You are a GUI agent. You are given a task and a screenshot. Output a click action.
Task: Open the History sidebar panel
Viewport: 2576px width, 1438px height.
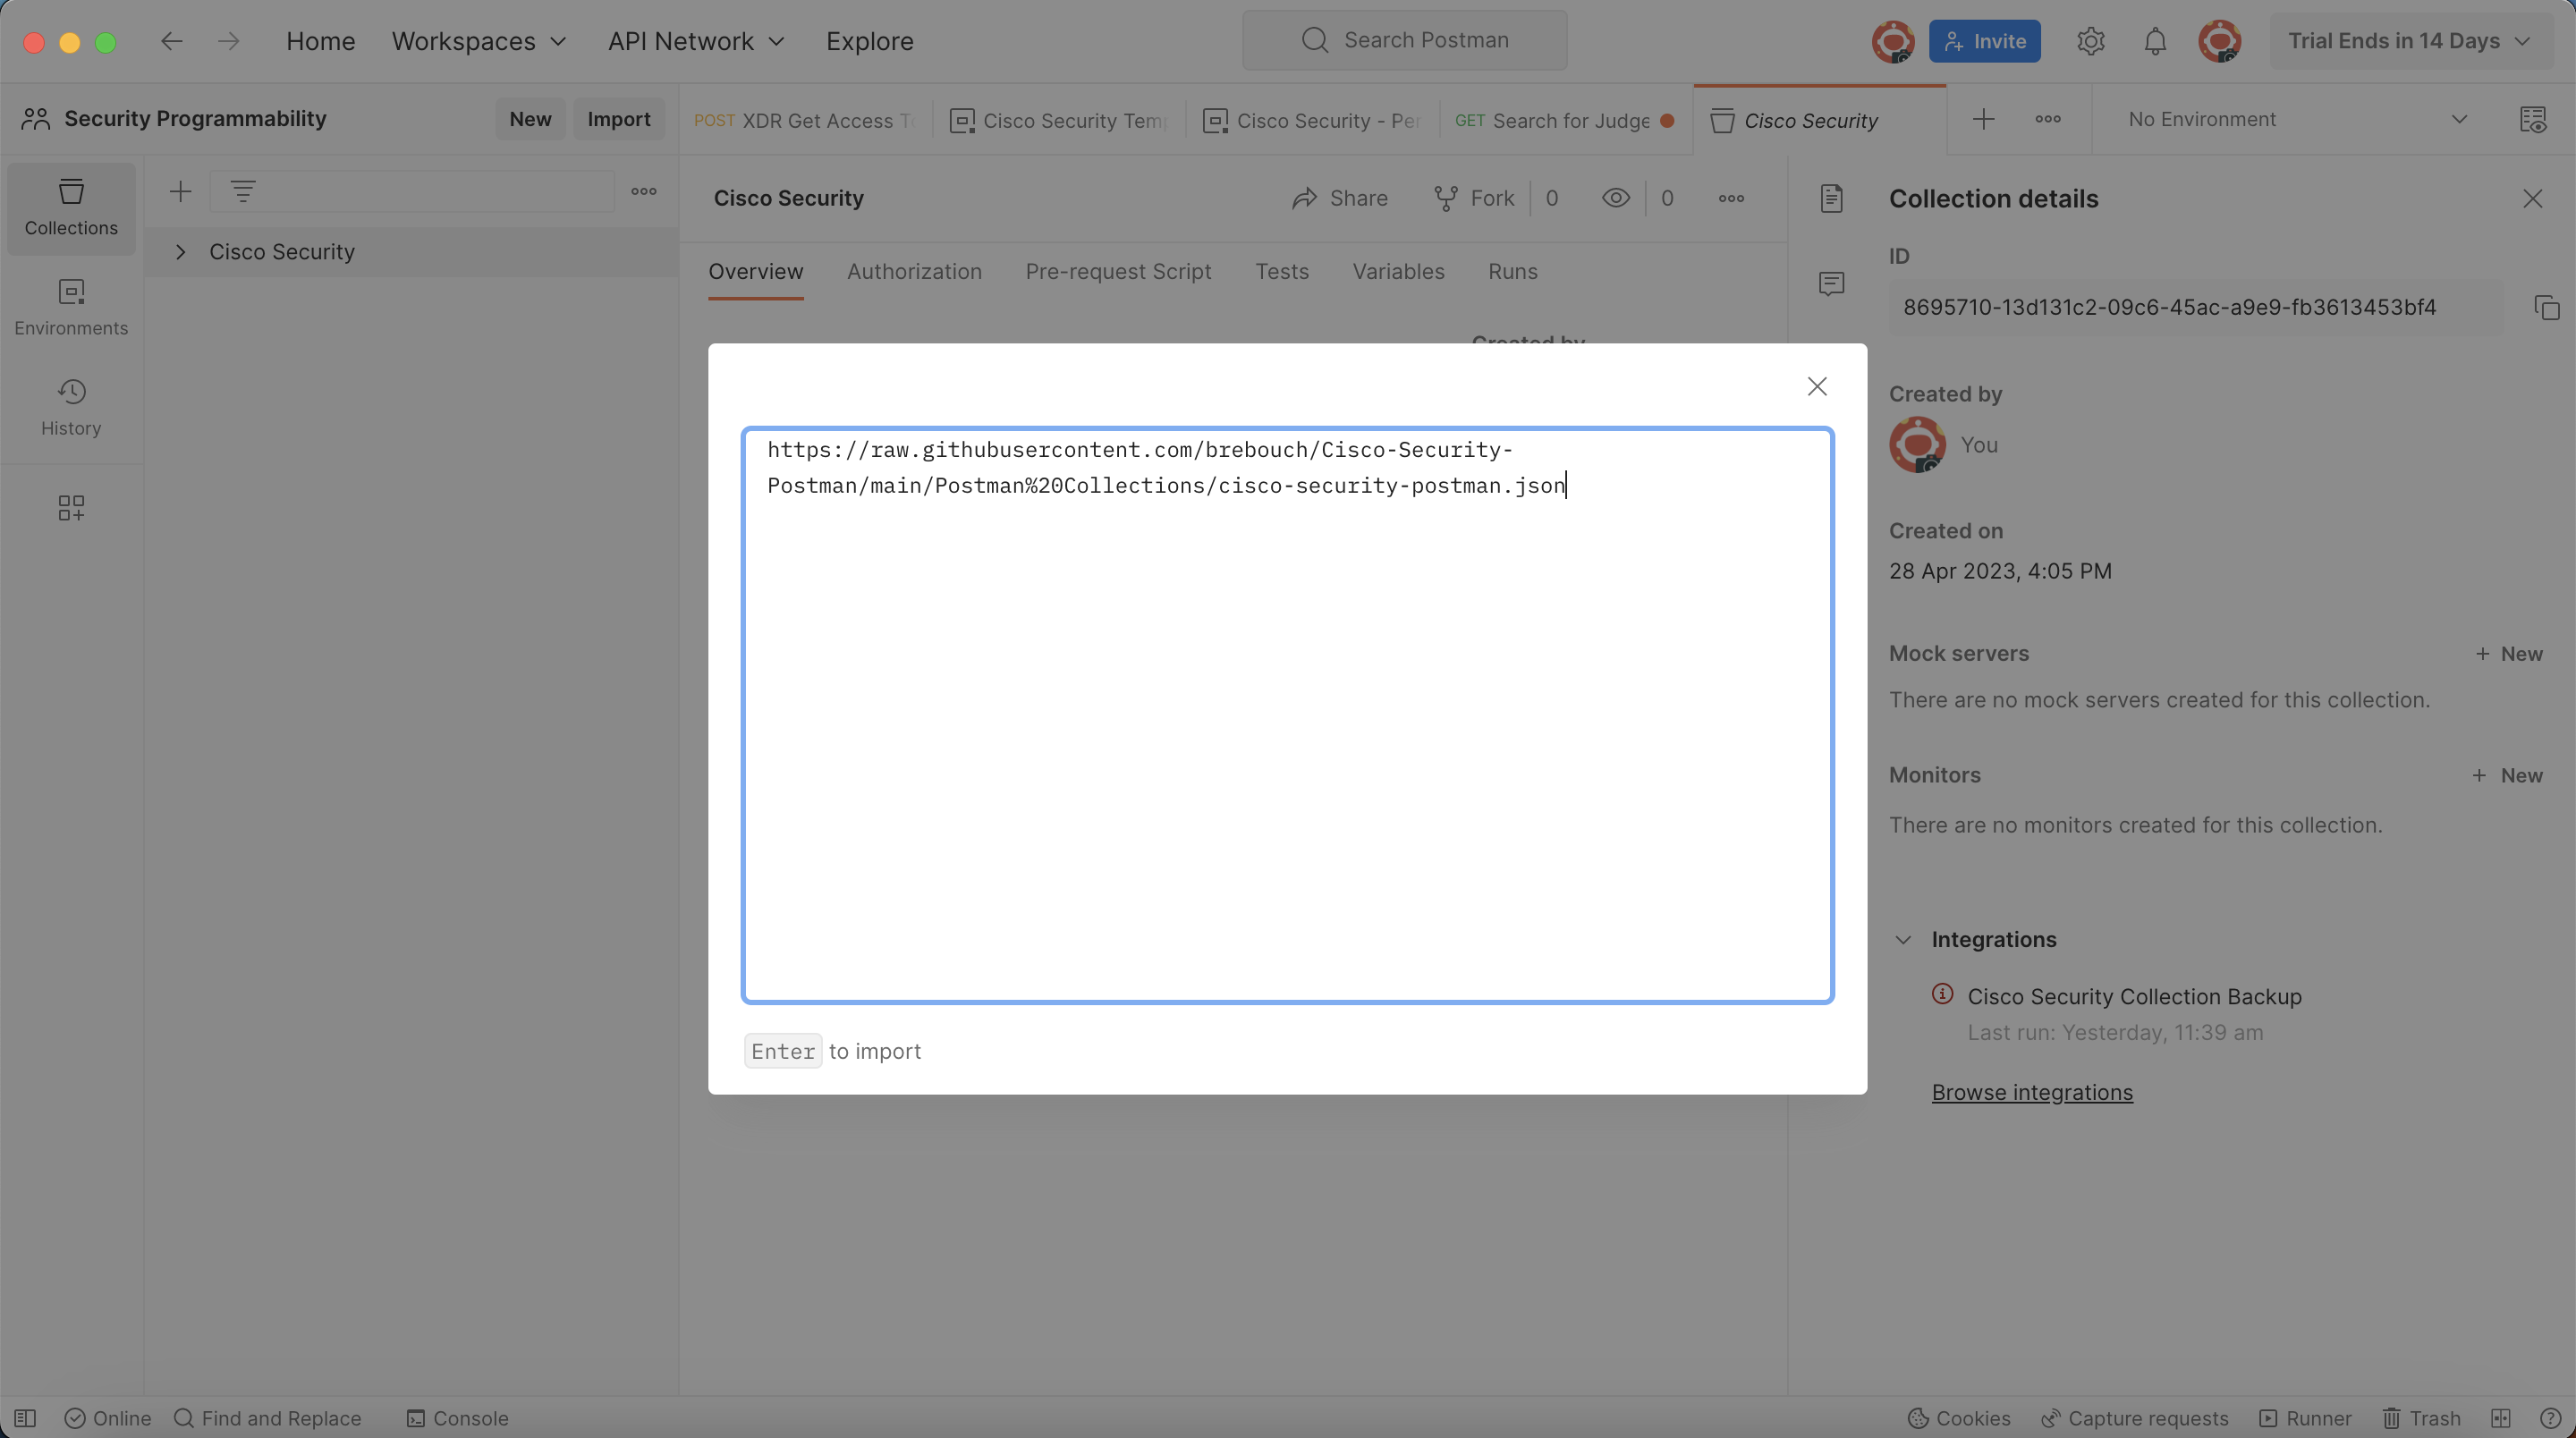point(71,406)
